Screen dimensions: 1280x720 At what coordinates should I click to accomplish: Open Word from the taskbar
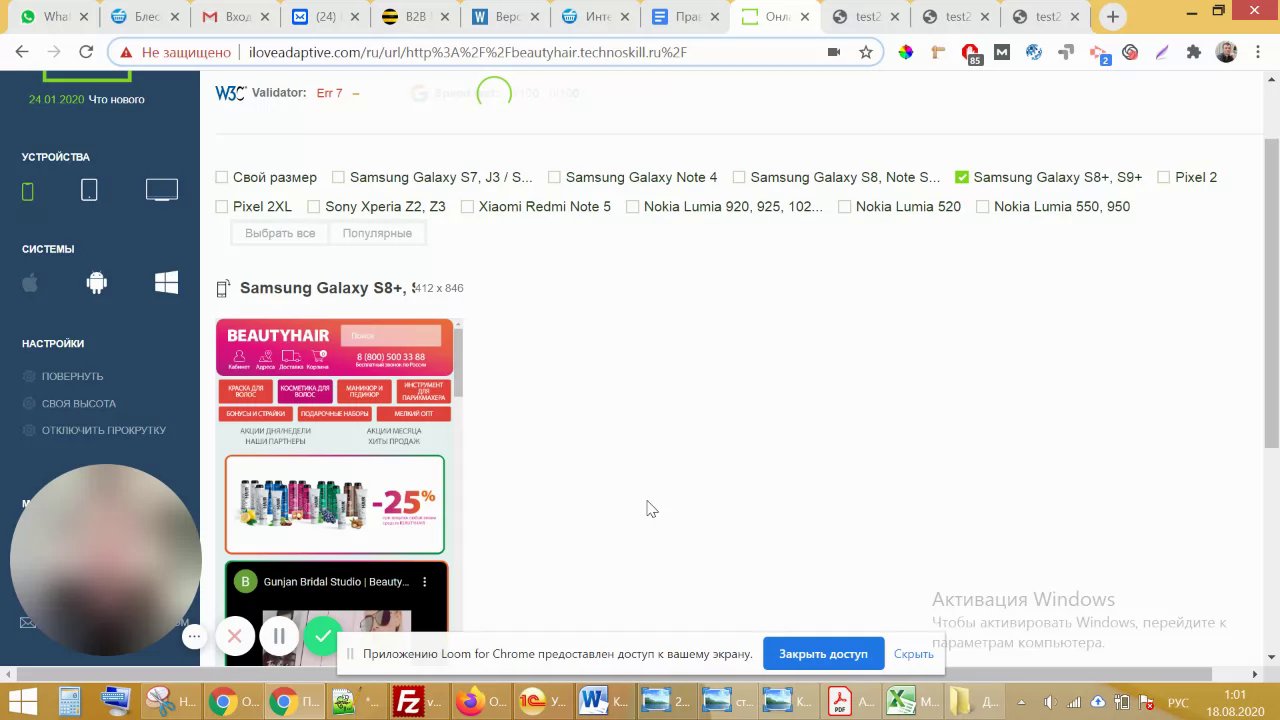click(594, 700)
